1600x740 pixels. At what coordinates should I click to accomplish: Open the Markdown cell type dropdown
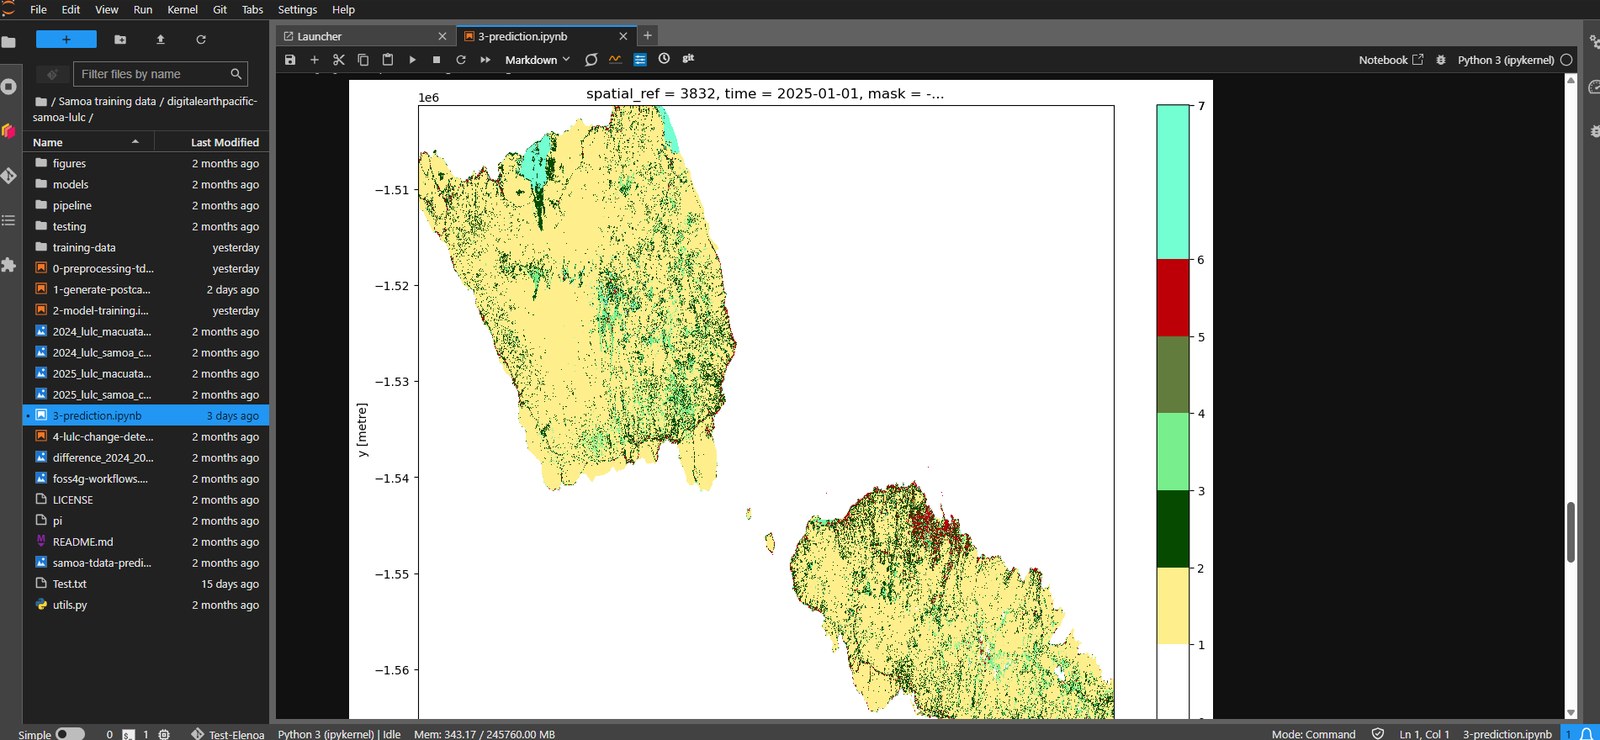(537, 60)
